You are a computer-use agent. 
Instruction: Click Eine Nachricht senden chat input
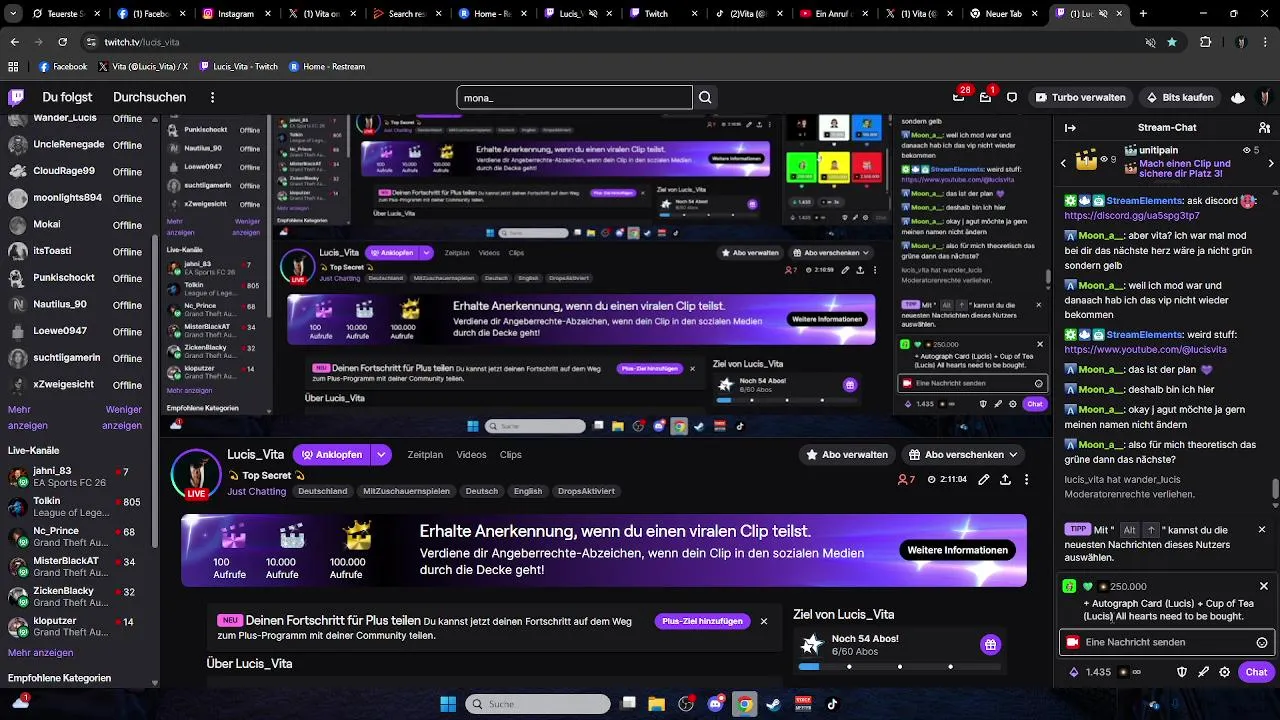coord(1166,642)
